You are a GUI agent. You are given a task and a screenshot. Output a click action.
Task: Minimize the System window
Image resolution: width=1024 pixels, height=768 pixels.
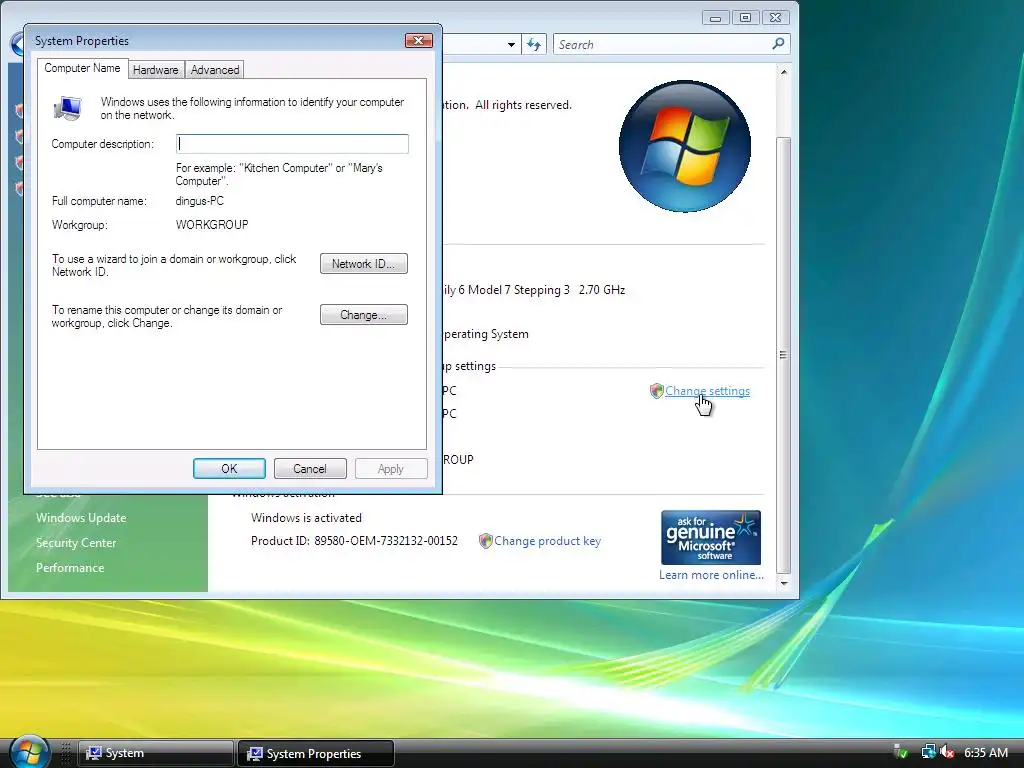click(x=715, y=18)
